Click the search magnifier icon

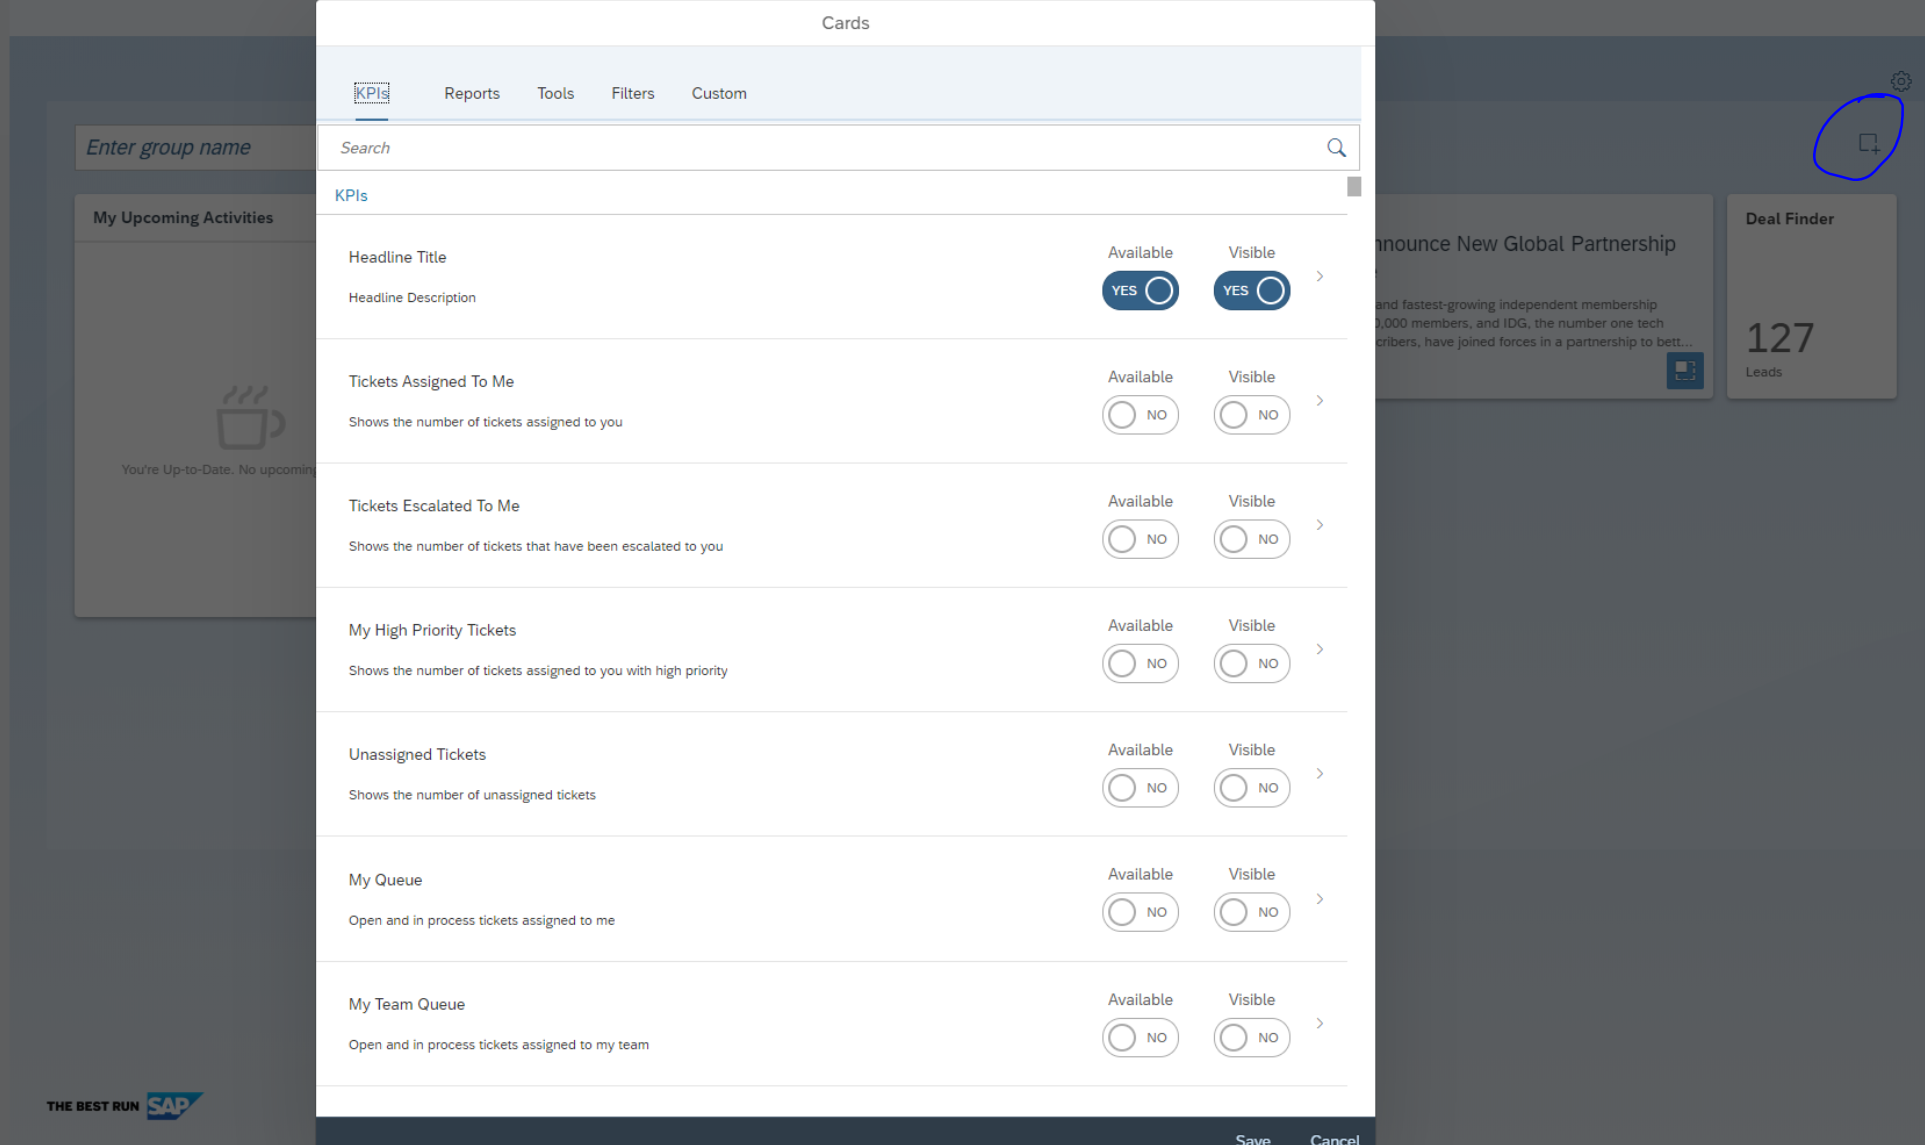point(1336,148)
